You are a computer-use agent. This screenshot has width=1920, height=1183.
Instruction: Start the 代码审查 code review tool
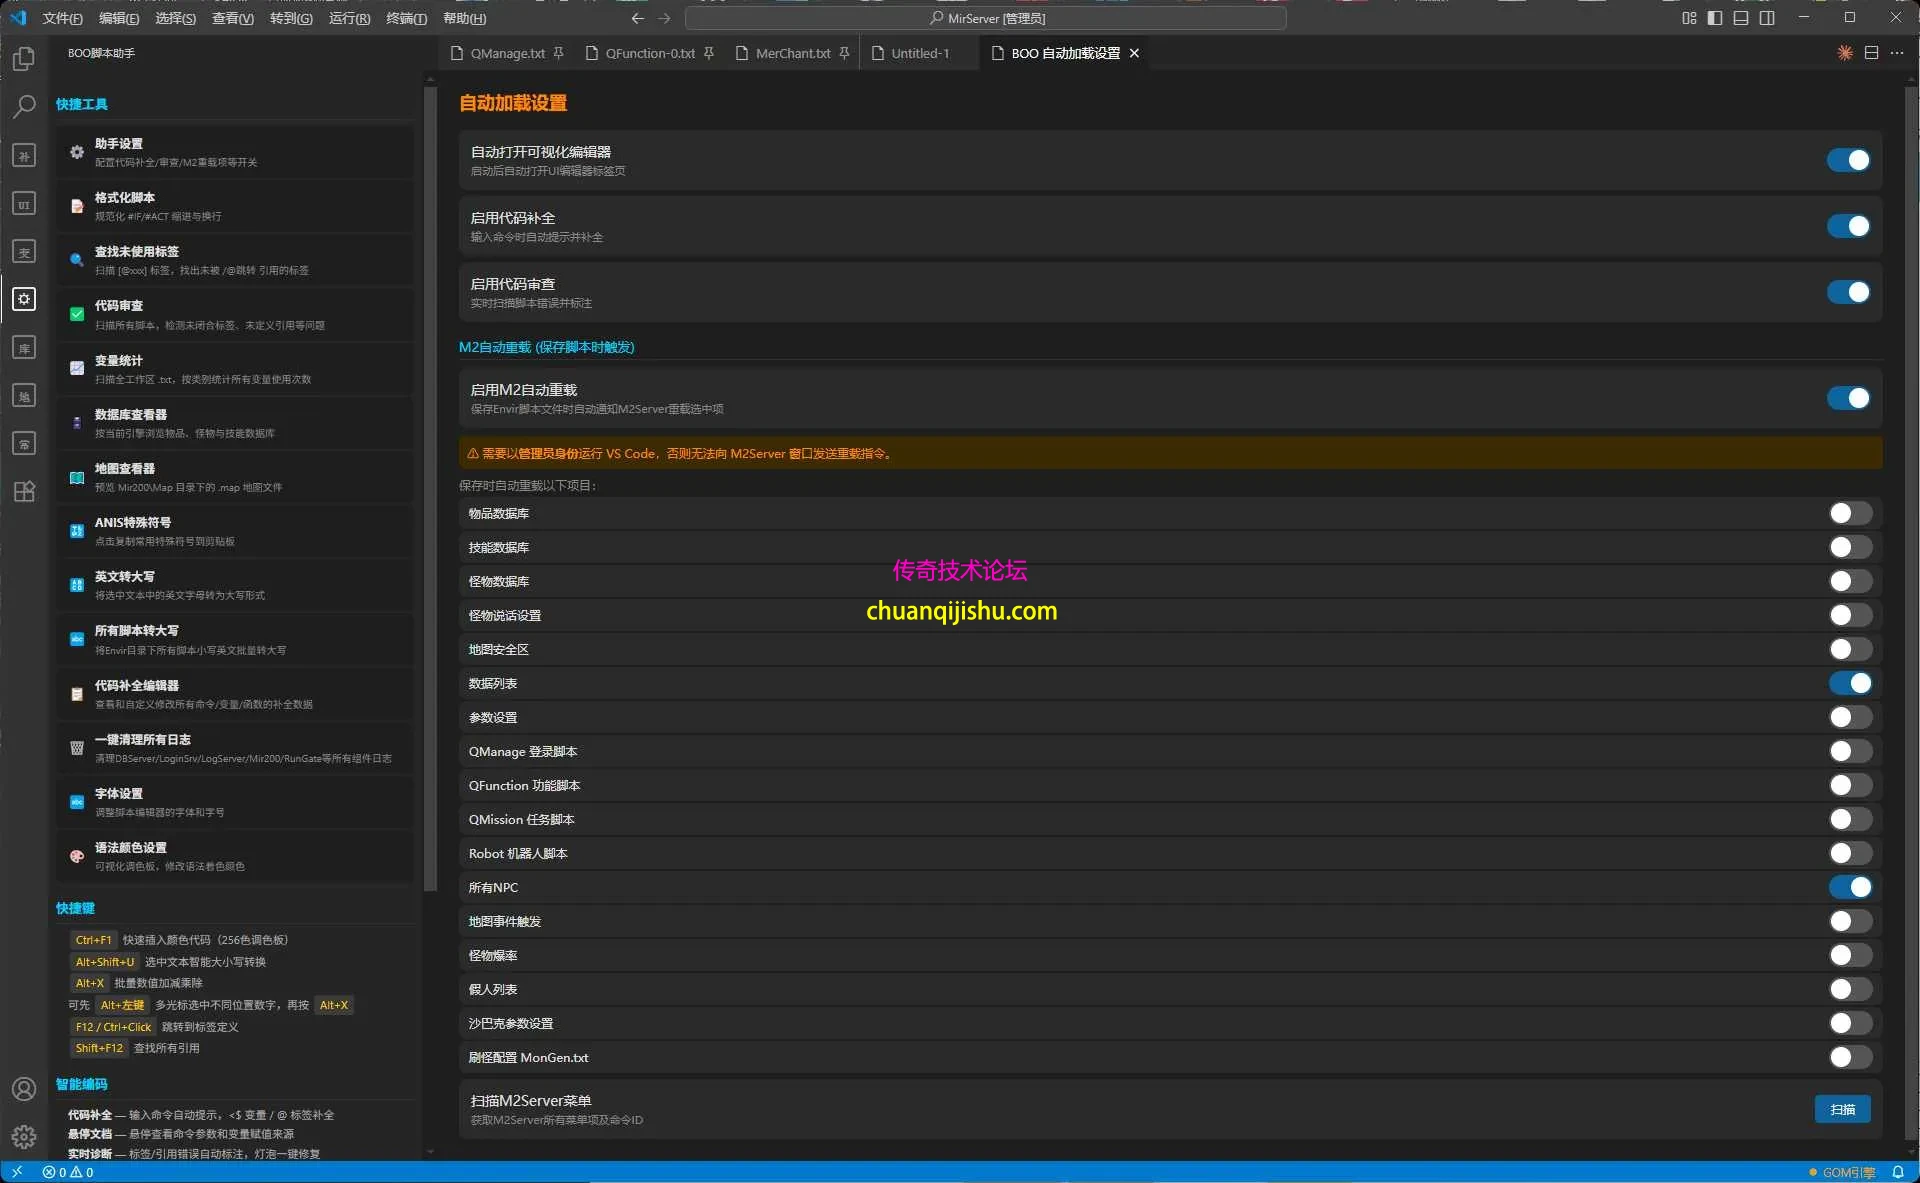[234, 314]
